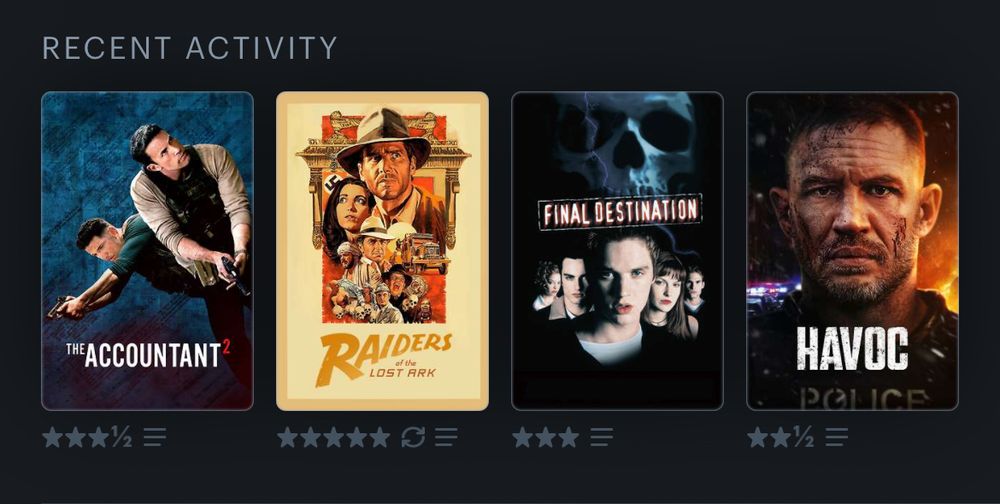Select the third star under Final Destination
The width and height of the screenshot is (1000, 504).
pyautogui.click(x=569, y=437)
